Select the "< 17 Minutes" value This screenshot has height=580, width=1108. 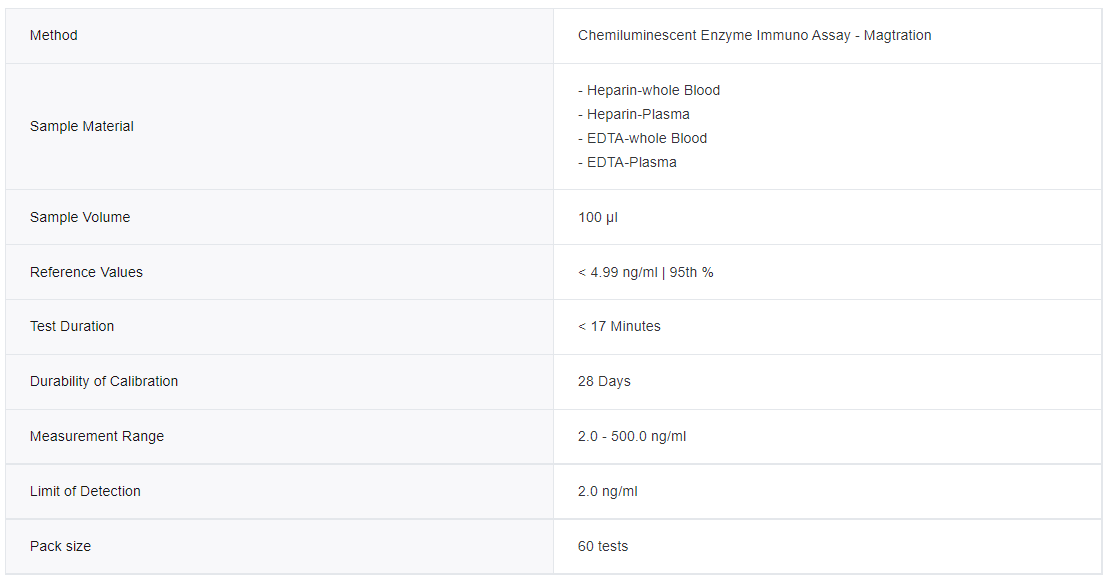pos(619,327)
